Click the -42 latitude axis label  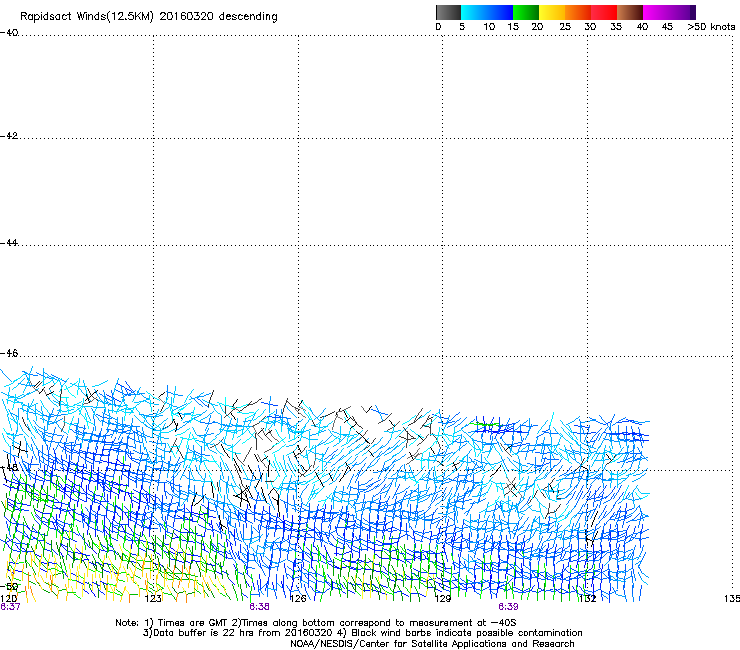pos(9,136)
